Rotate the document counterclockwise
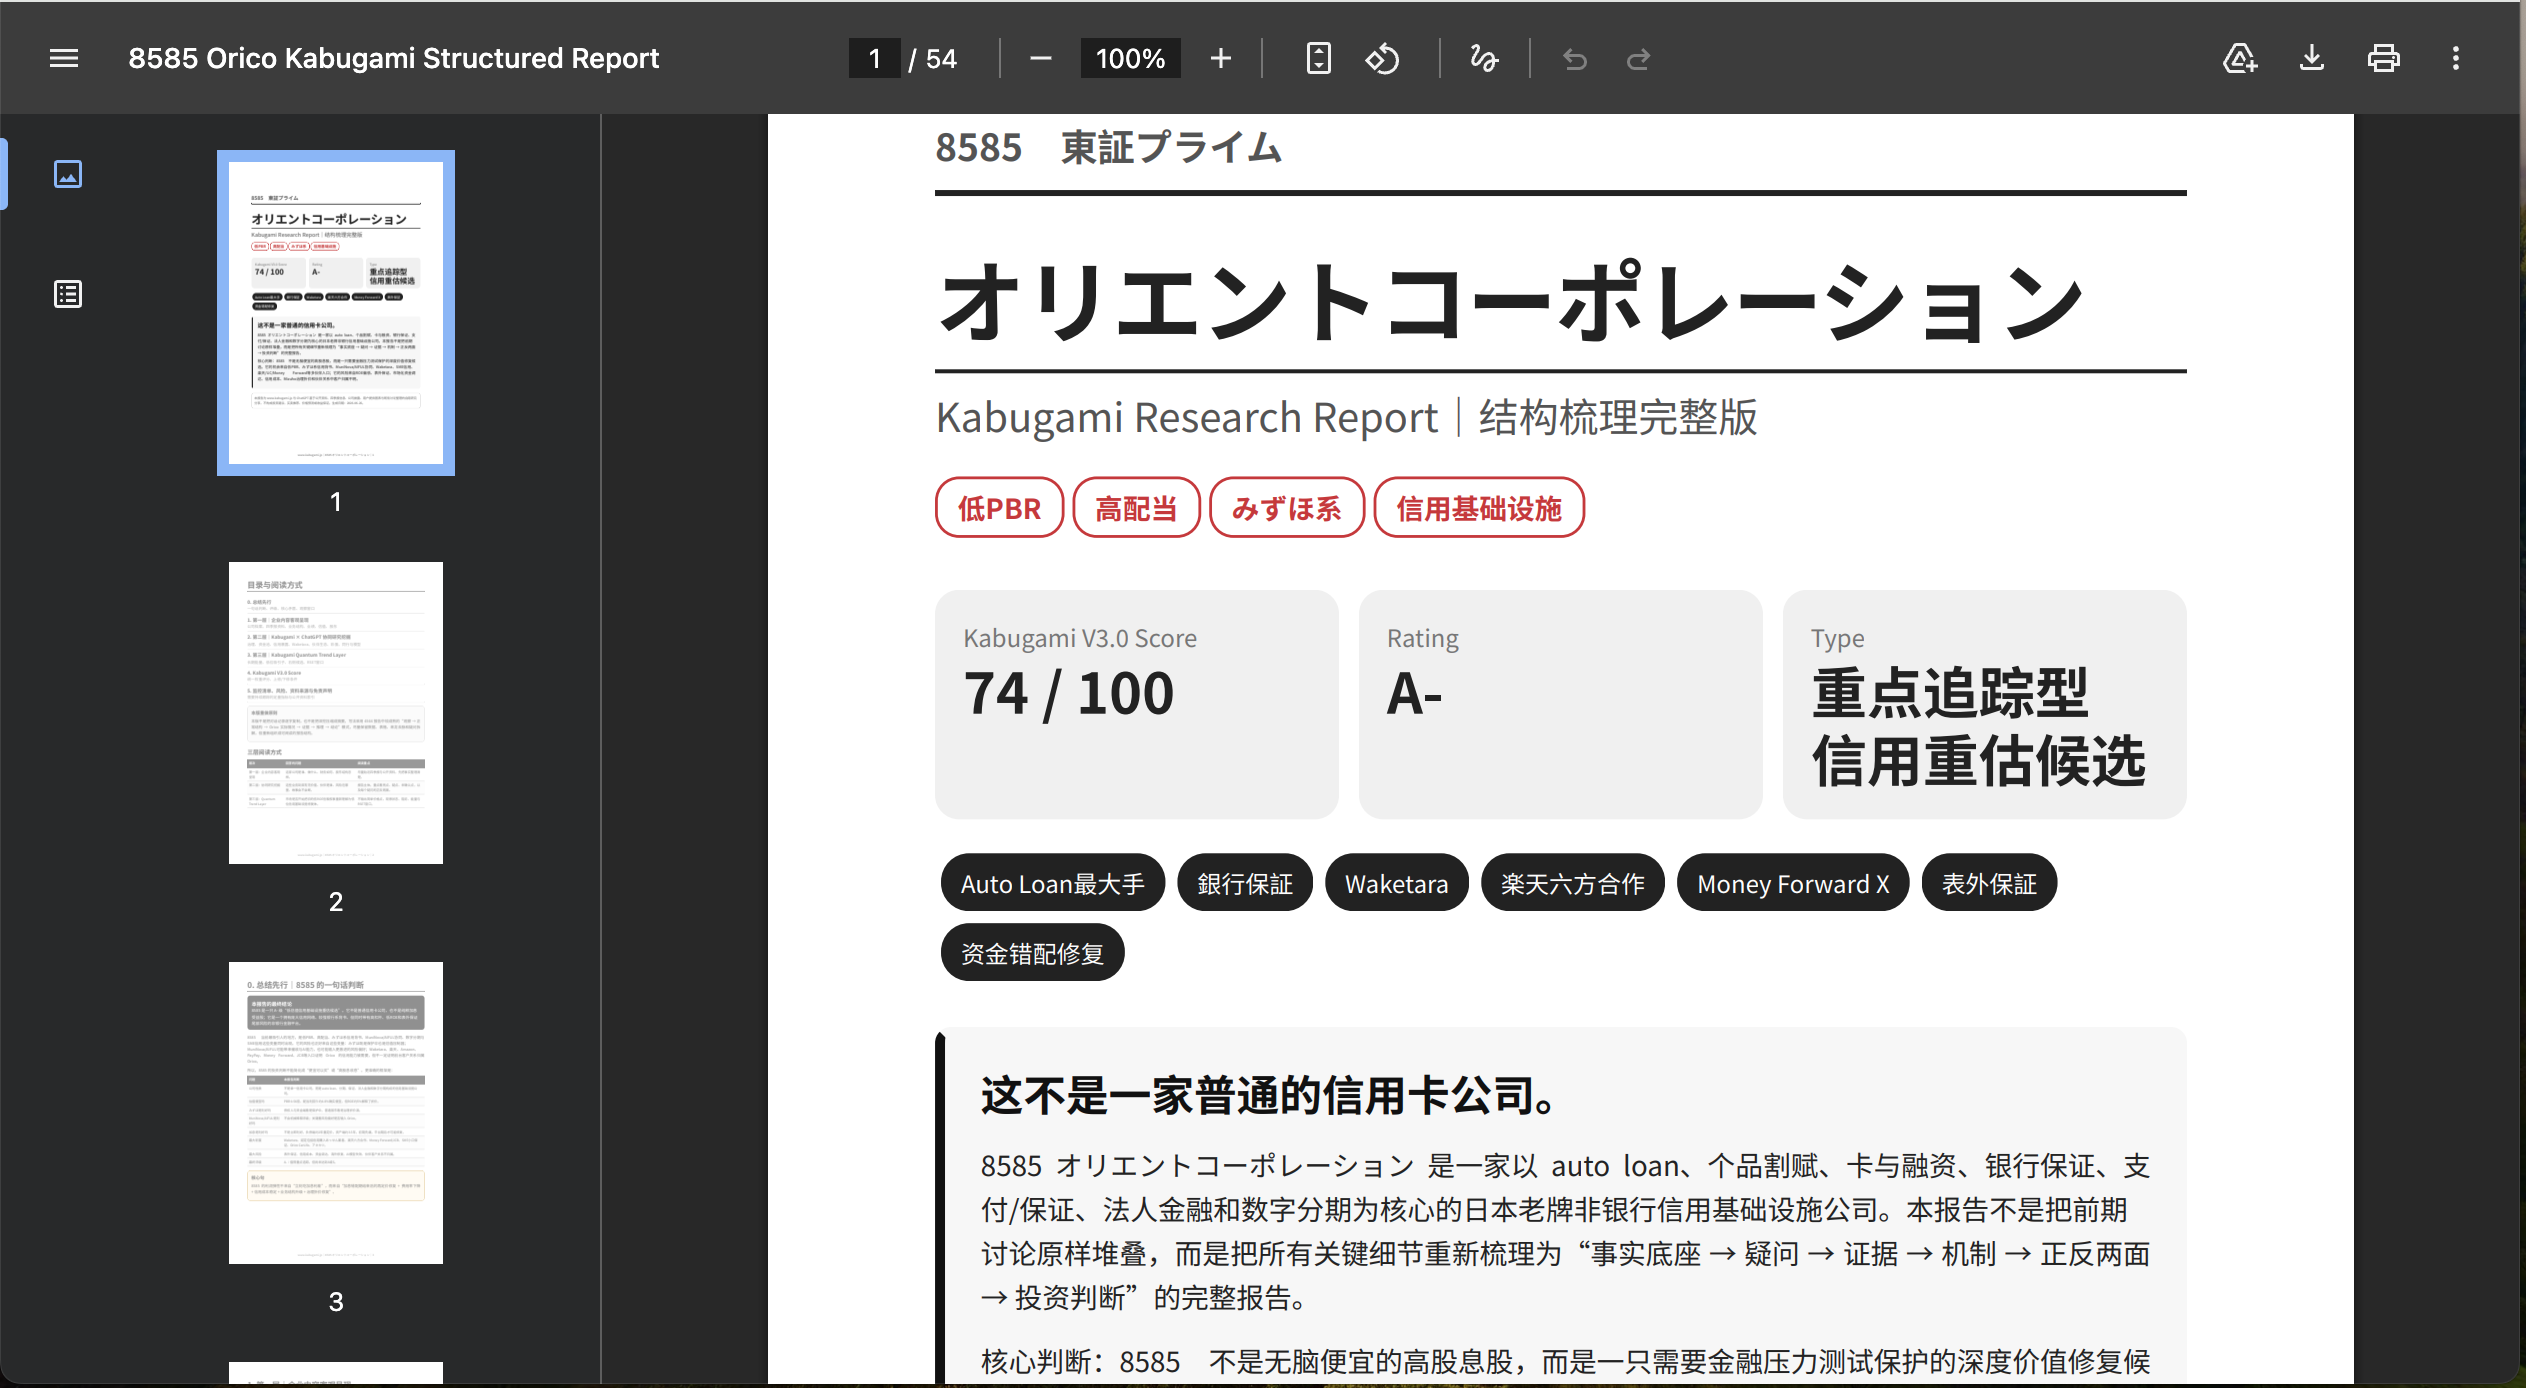 1382,58
